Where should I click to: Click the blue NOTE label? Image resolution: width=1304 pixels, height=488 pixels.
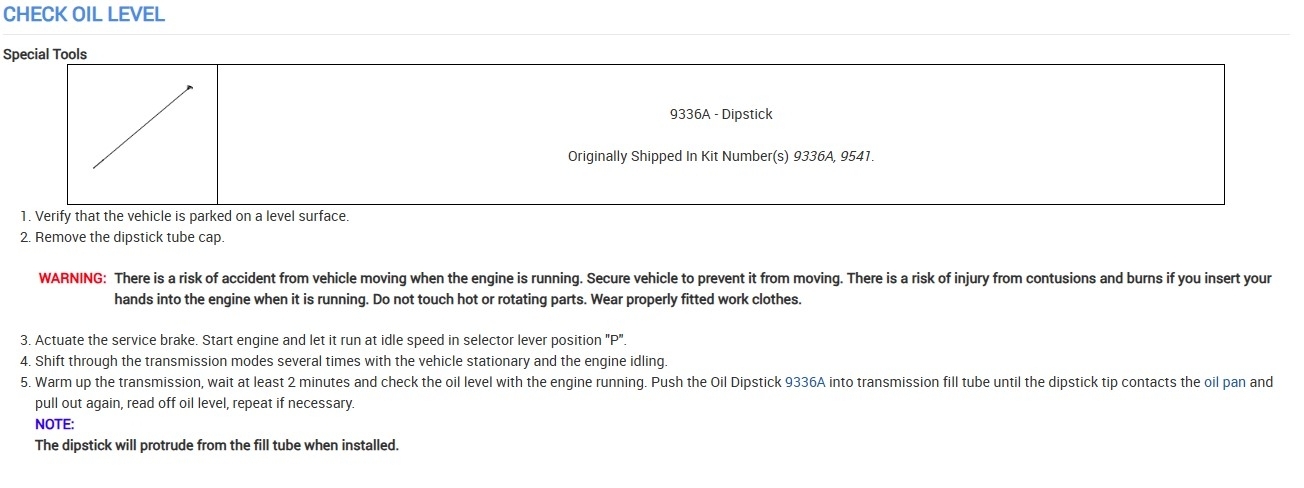click(54, 424)
